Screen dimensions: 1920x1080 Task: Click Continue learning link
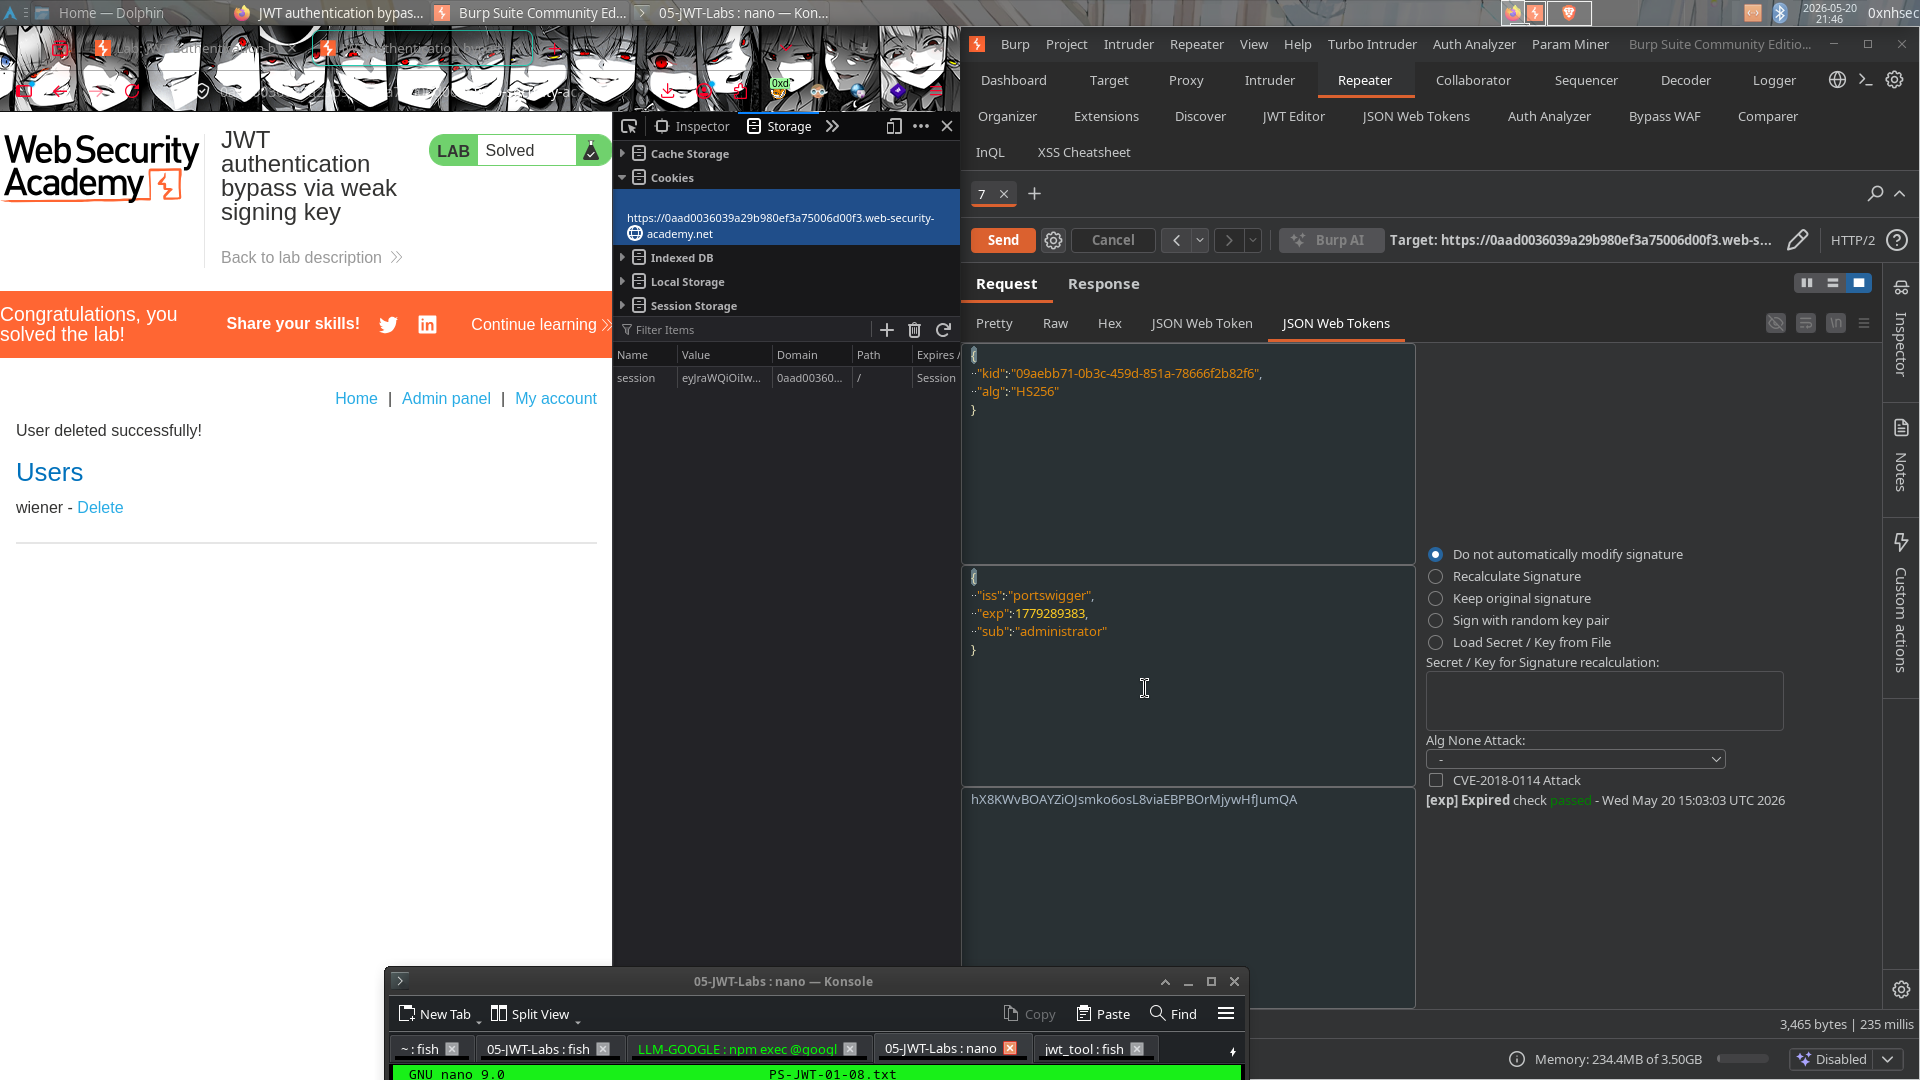point(541,324)
